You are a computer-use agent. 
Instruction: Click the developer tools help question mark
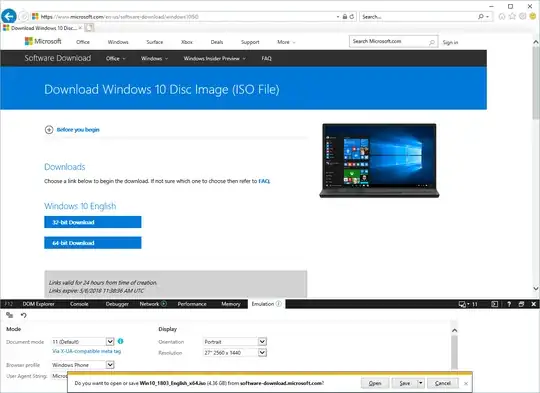point(509,304)
